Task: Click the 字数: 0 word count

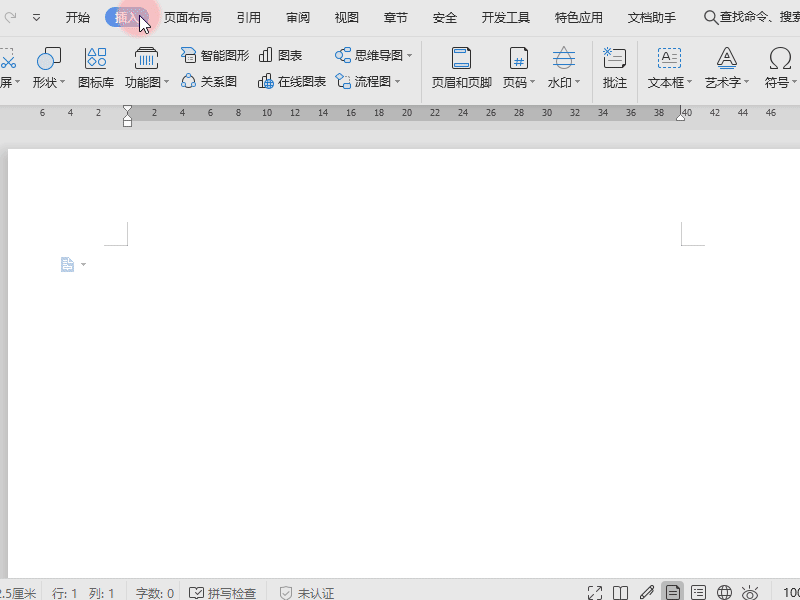Action: click(155, 593)
